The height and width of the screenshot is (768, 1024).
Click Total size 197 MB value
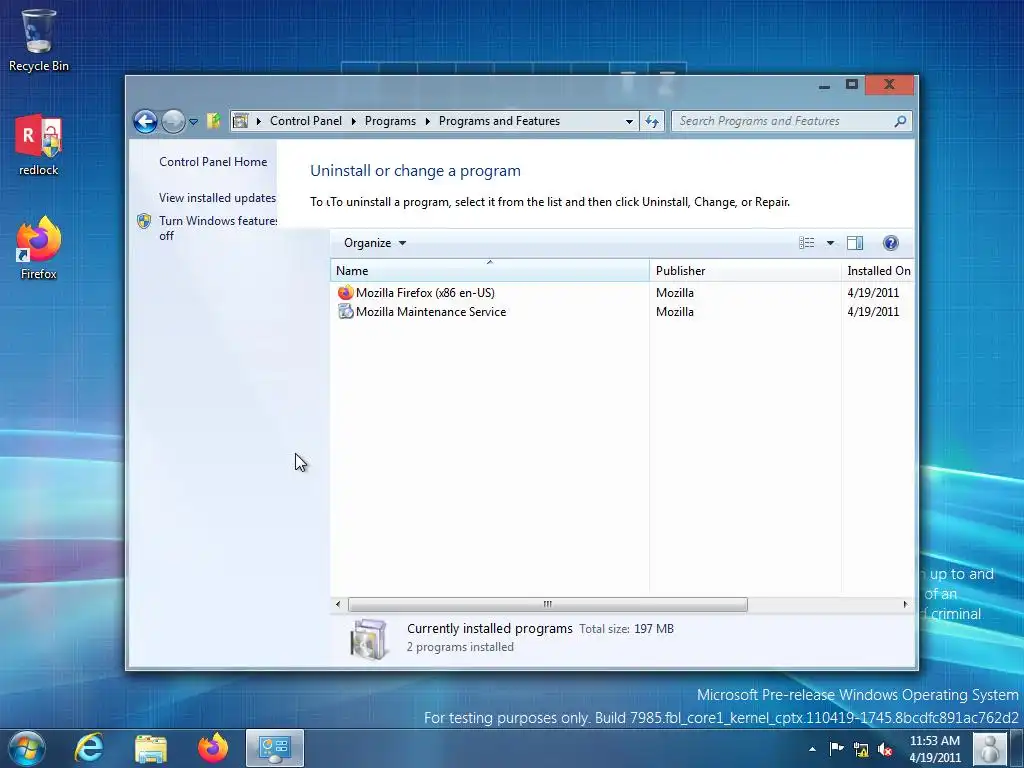[654, 629]
